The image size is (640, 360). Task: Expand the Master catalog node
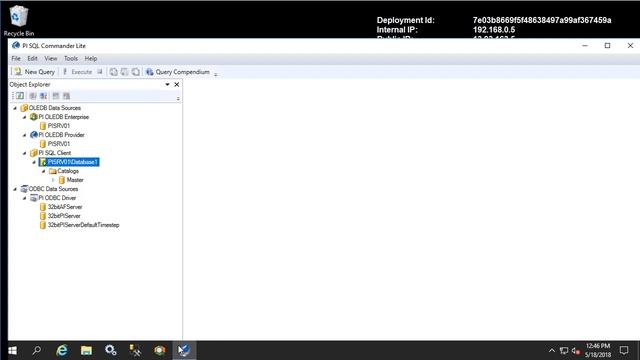pyautogui.click(x=53, y=180)
